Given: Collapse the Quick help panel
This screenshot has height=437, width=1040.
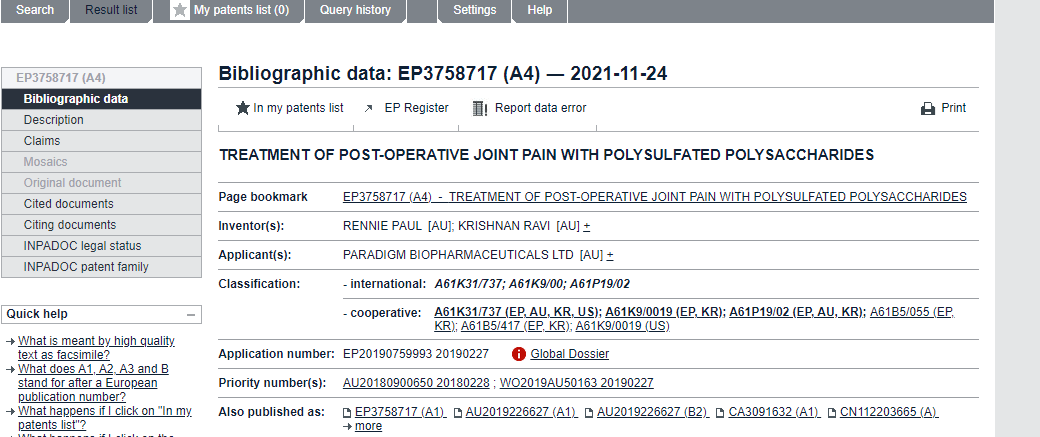Looking at the screenshot, I should pos(191,314).
